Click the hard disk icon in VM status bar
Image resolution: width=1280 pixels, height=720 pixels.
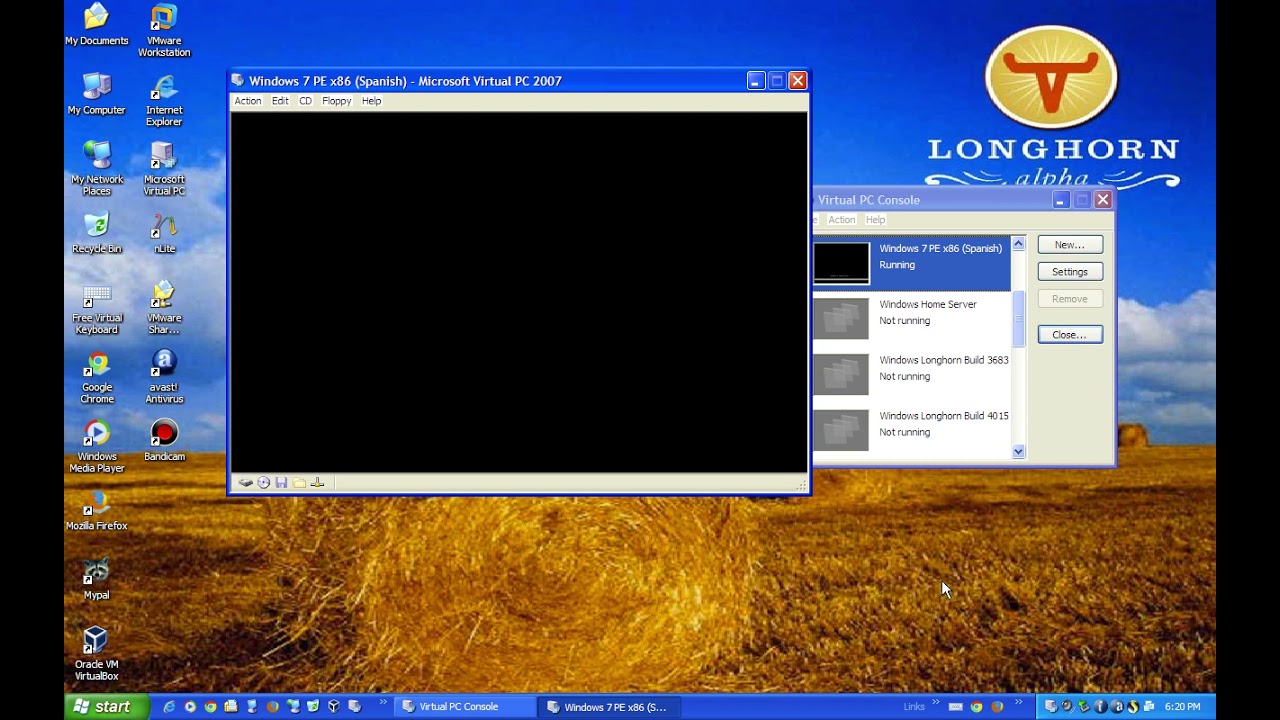coord(245,483)
